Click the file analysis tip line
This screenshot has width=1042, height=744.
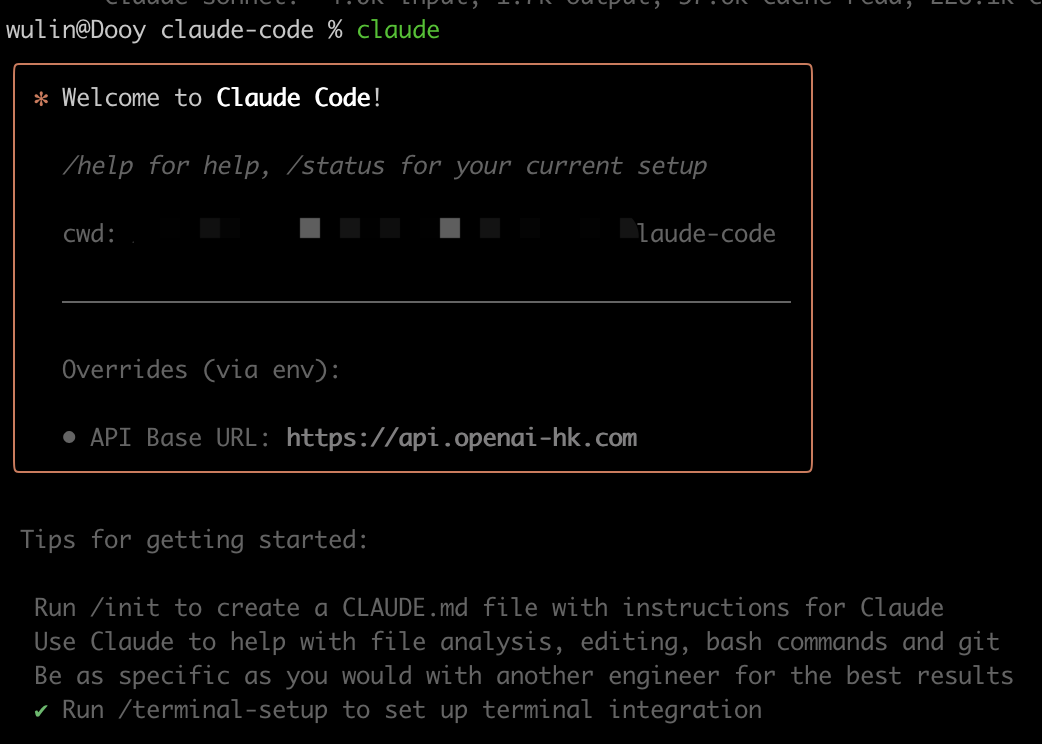(x=516, y=642)
